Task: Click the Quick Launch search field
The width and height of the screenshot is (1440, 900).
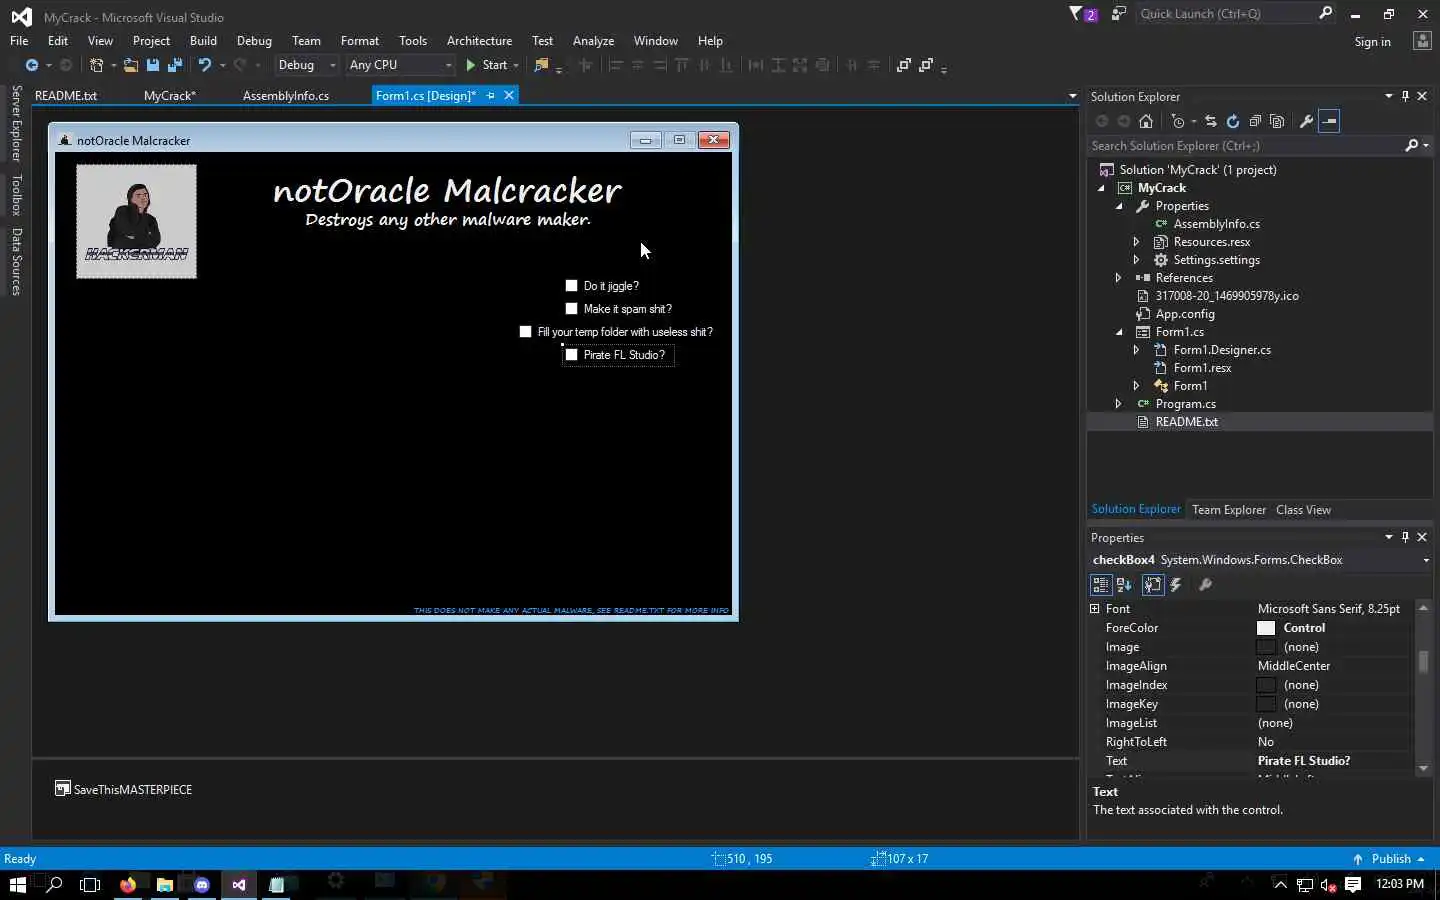Action: 1226,14
